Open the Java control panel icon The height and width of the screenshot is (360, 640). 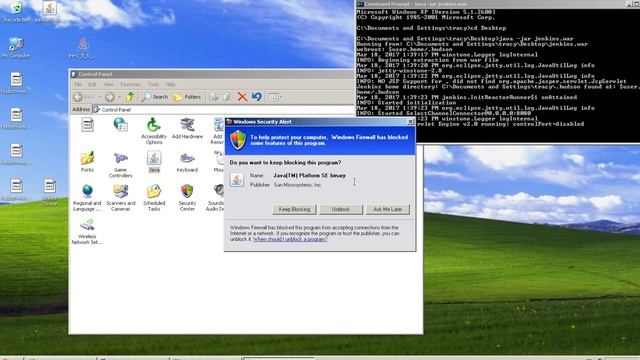[x=154, y=162]
